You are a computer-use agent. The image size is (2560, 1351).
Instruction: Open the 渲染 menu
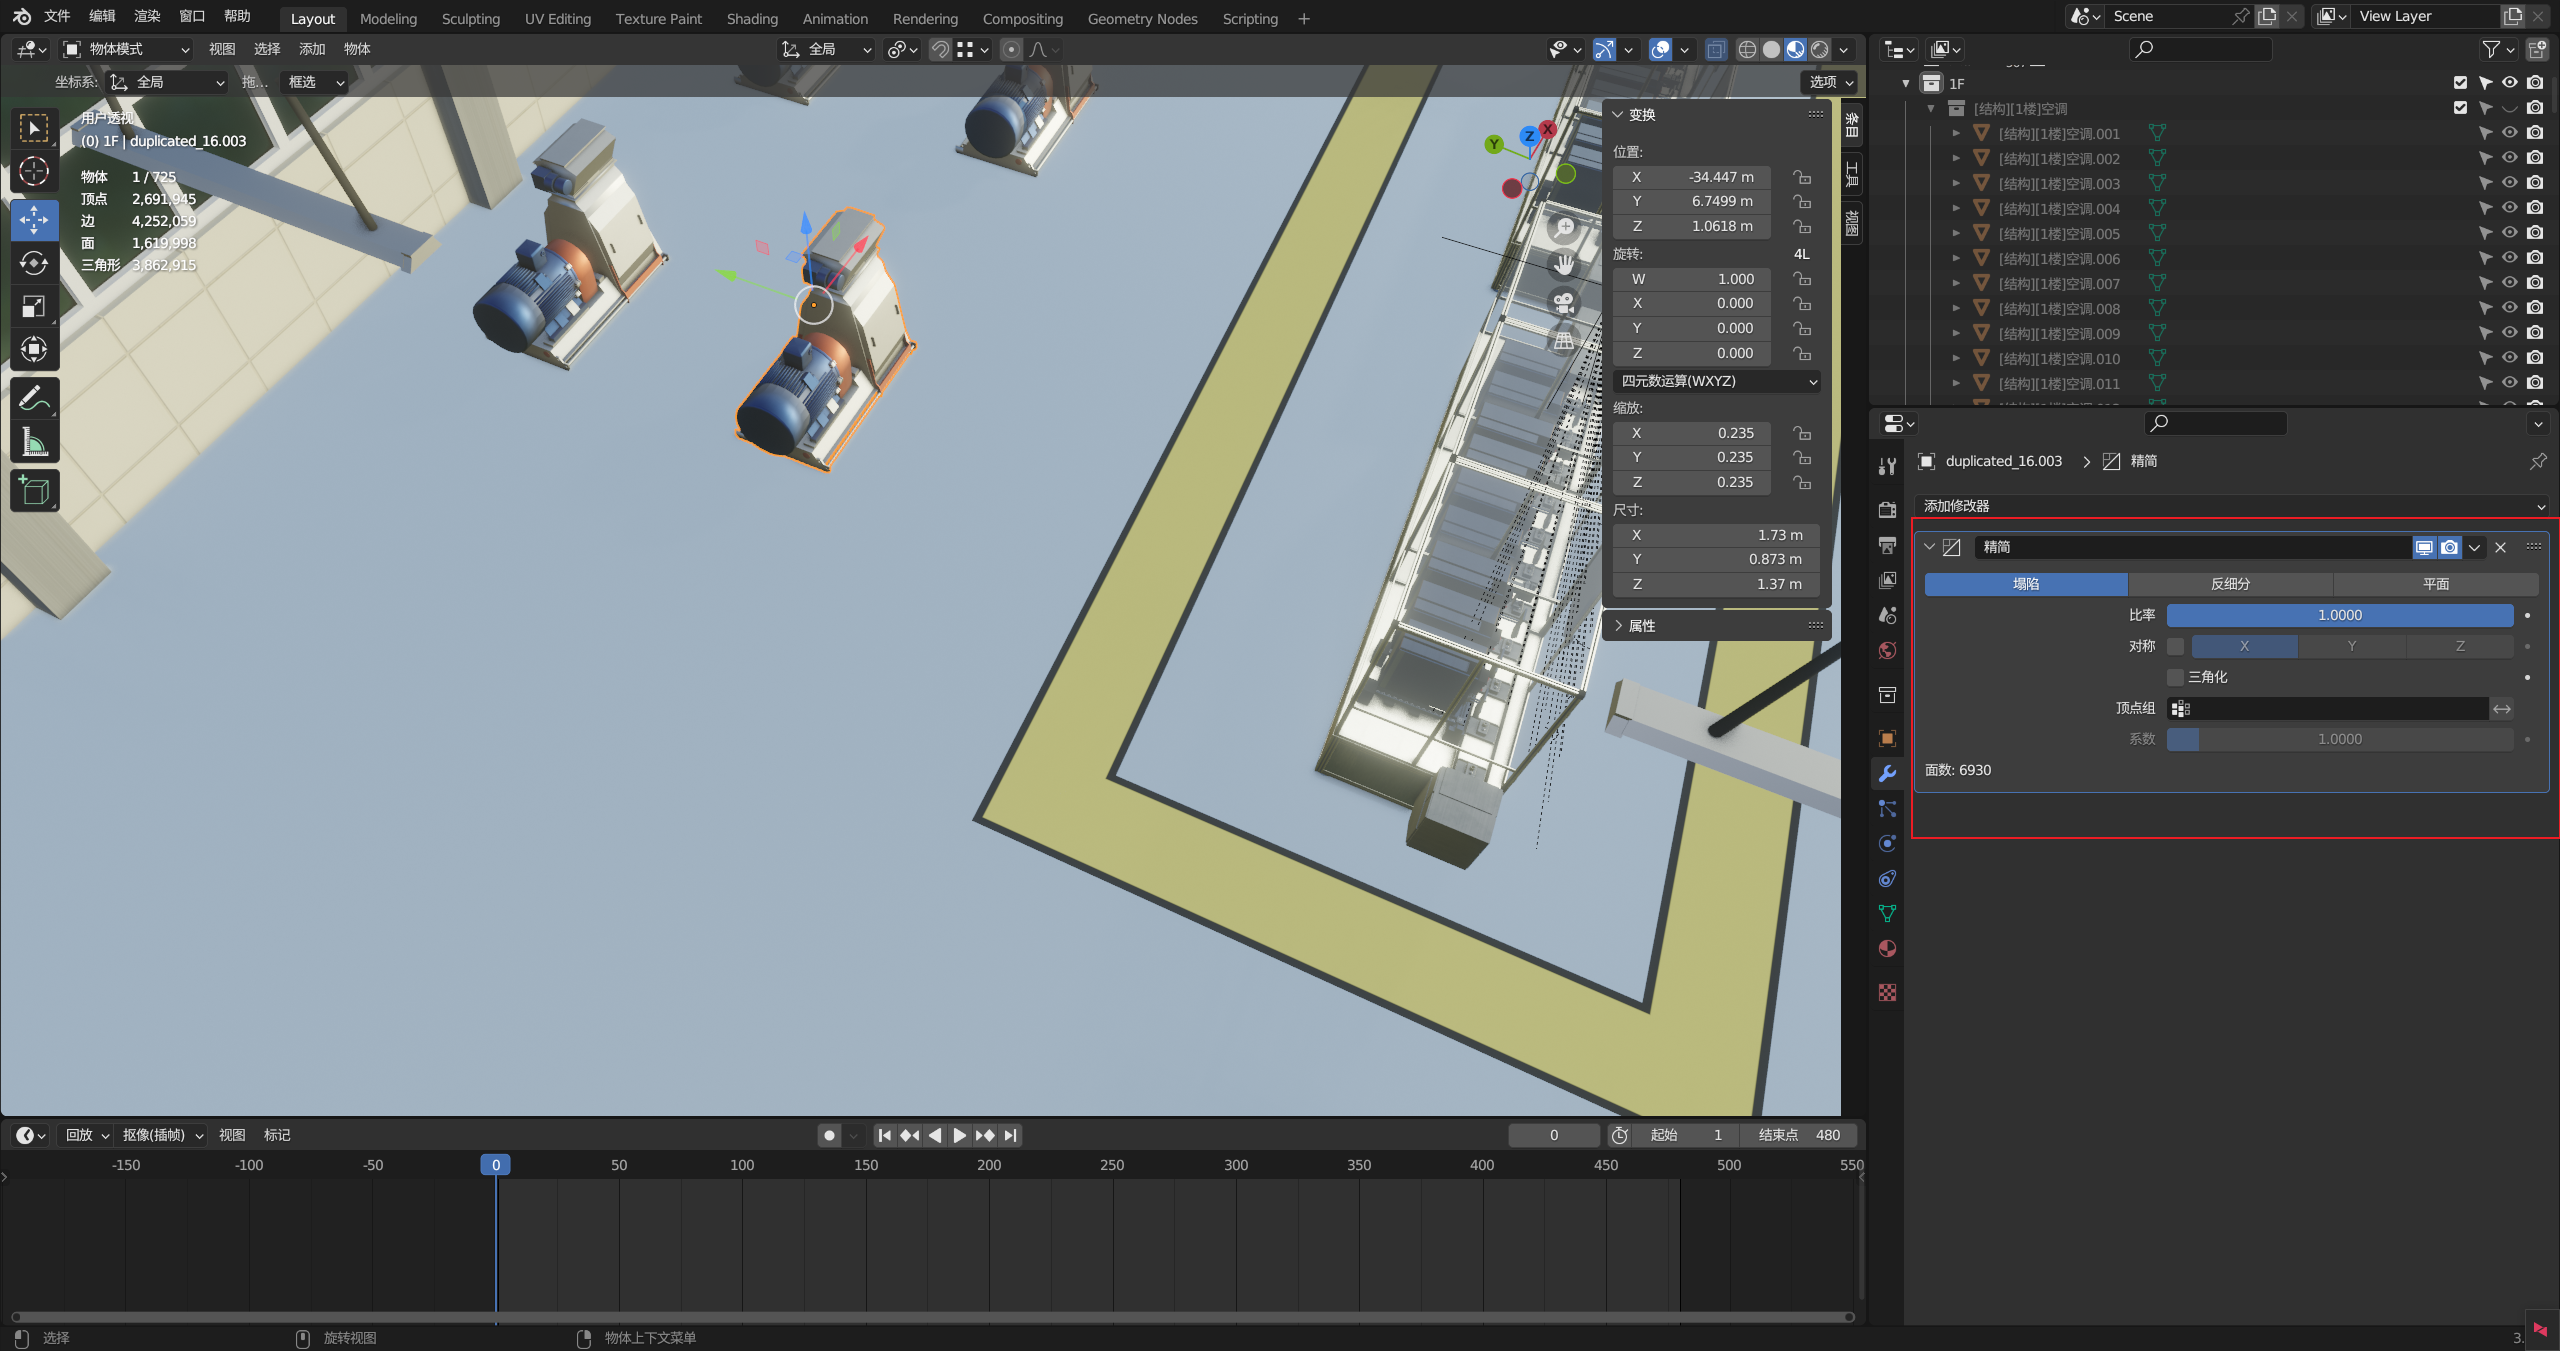point(147,16)
